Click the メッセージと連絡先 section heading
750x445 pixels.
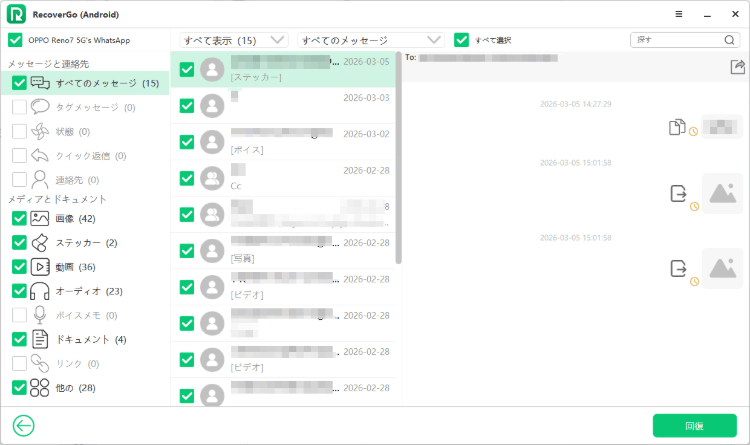48,64
